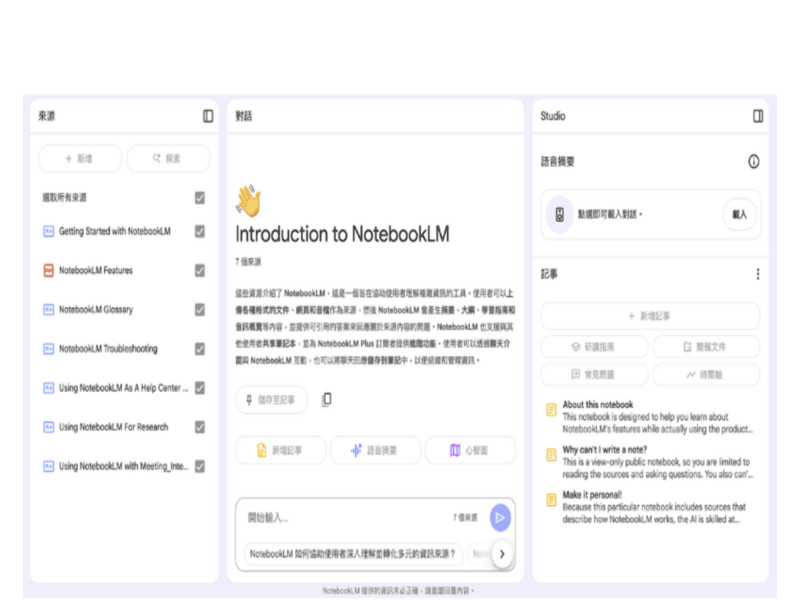Open Using NotebookLM For Research source
This screenshot has height=600, width=800.
pyautogui.click(x=113, y=427)
